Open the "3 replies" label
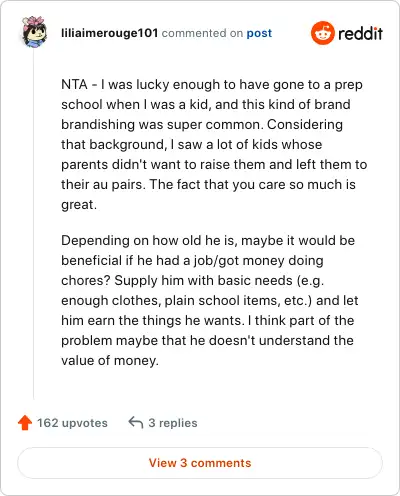Image resolution: width=400 pixels, height=496 pixels. (173, 423)
